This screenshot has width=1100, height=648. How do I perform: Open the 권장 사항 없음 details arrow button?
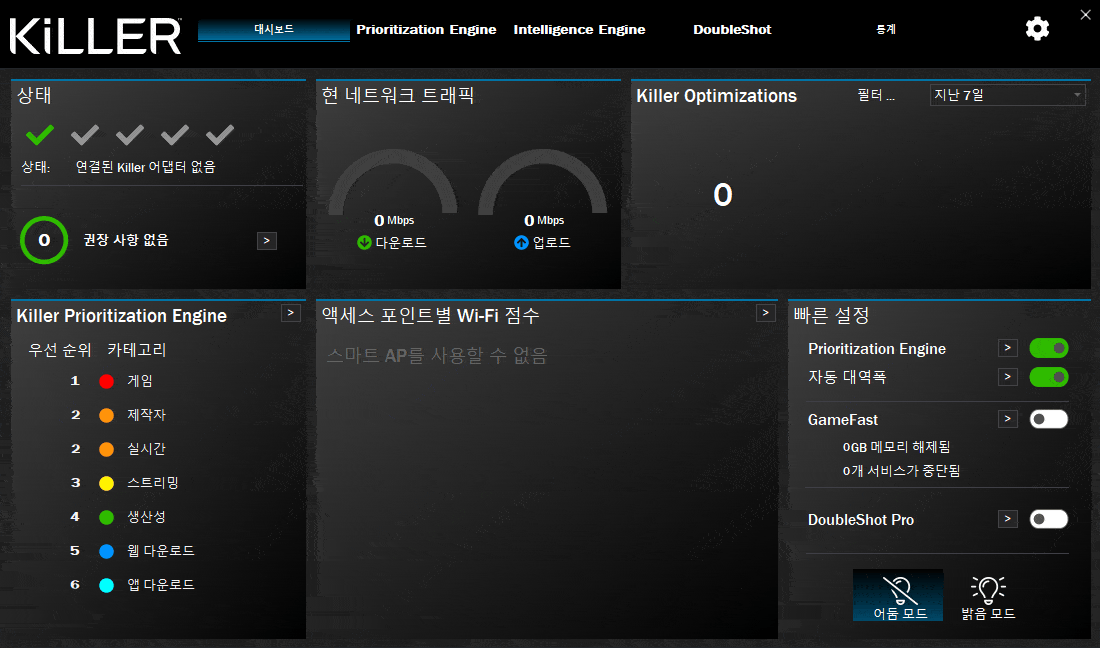point(266,240)
